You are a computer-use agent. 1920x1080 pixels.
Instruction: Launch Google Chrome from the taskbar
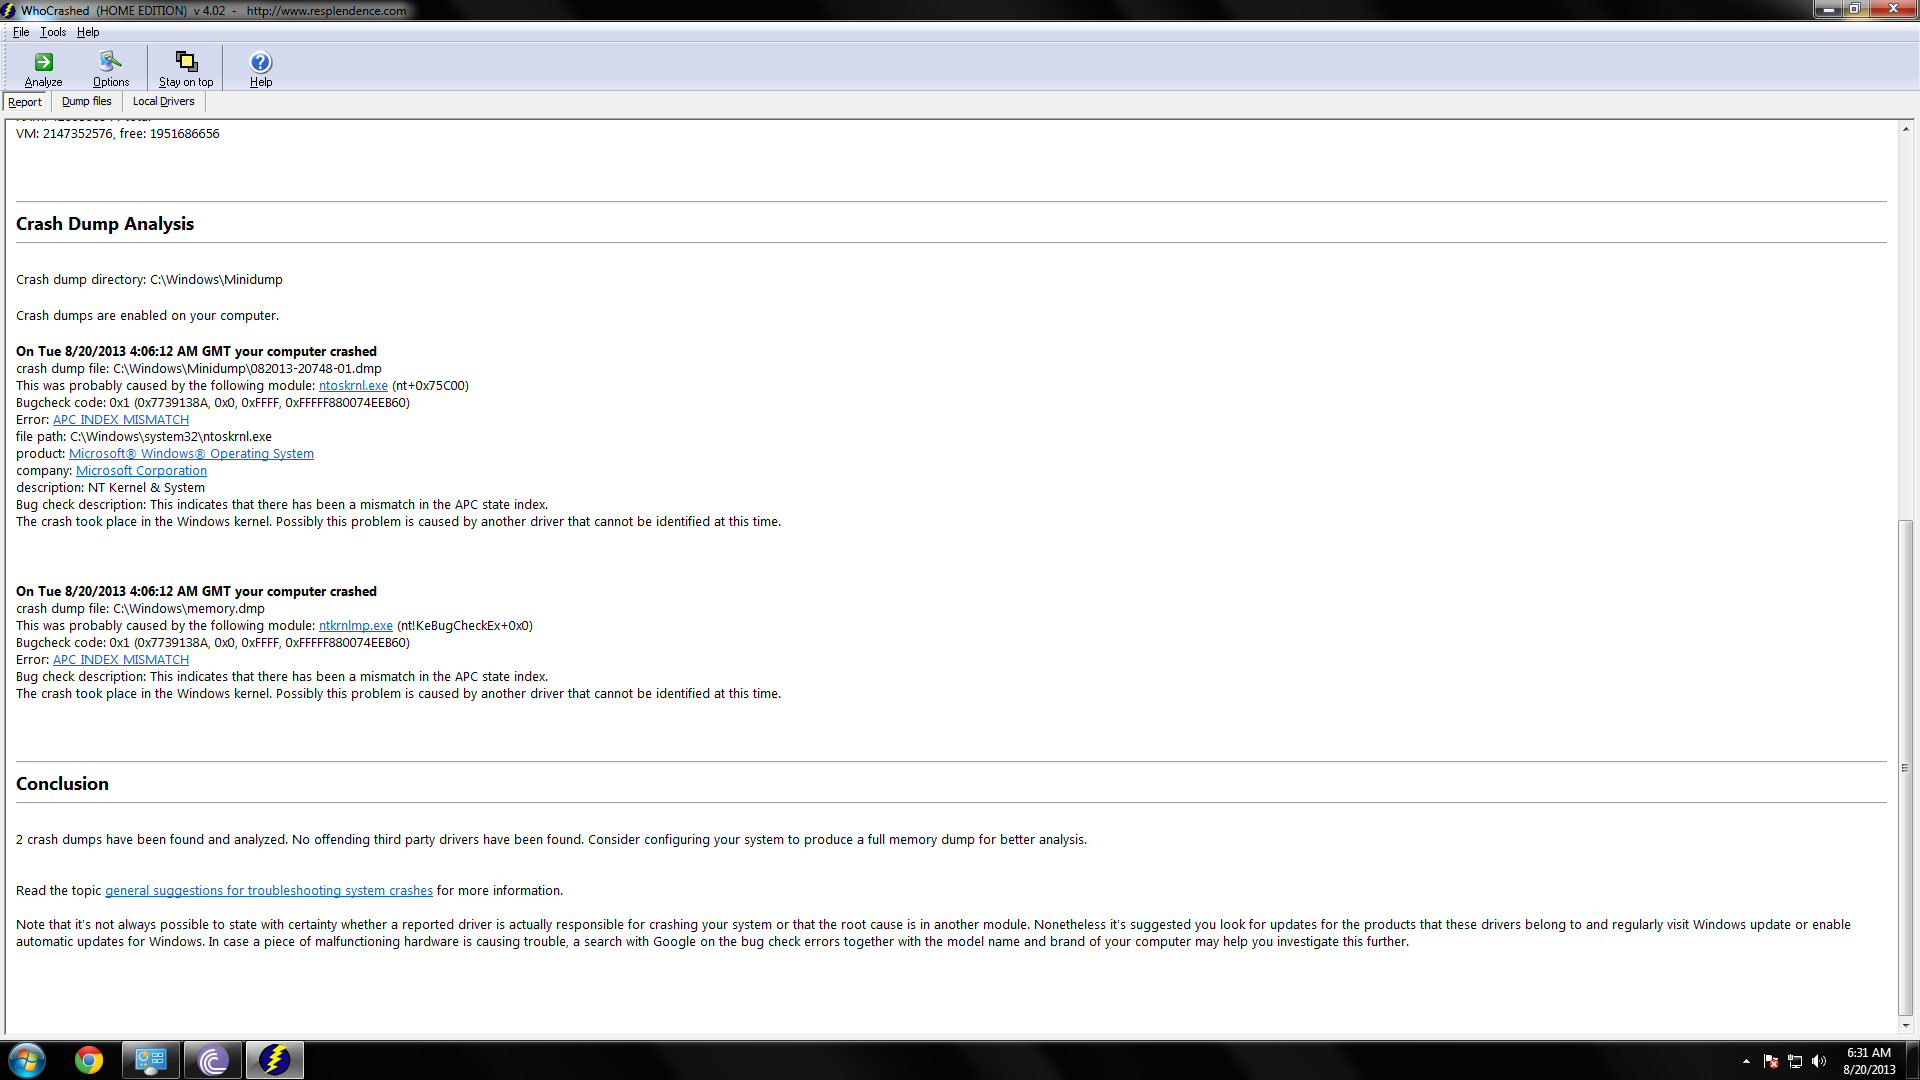[x=89, y=1060]
